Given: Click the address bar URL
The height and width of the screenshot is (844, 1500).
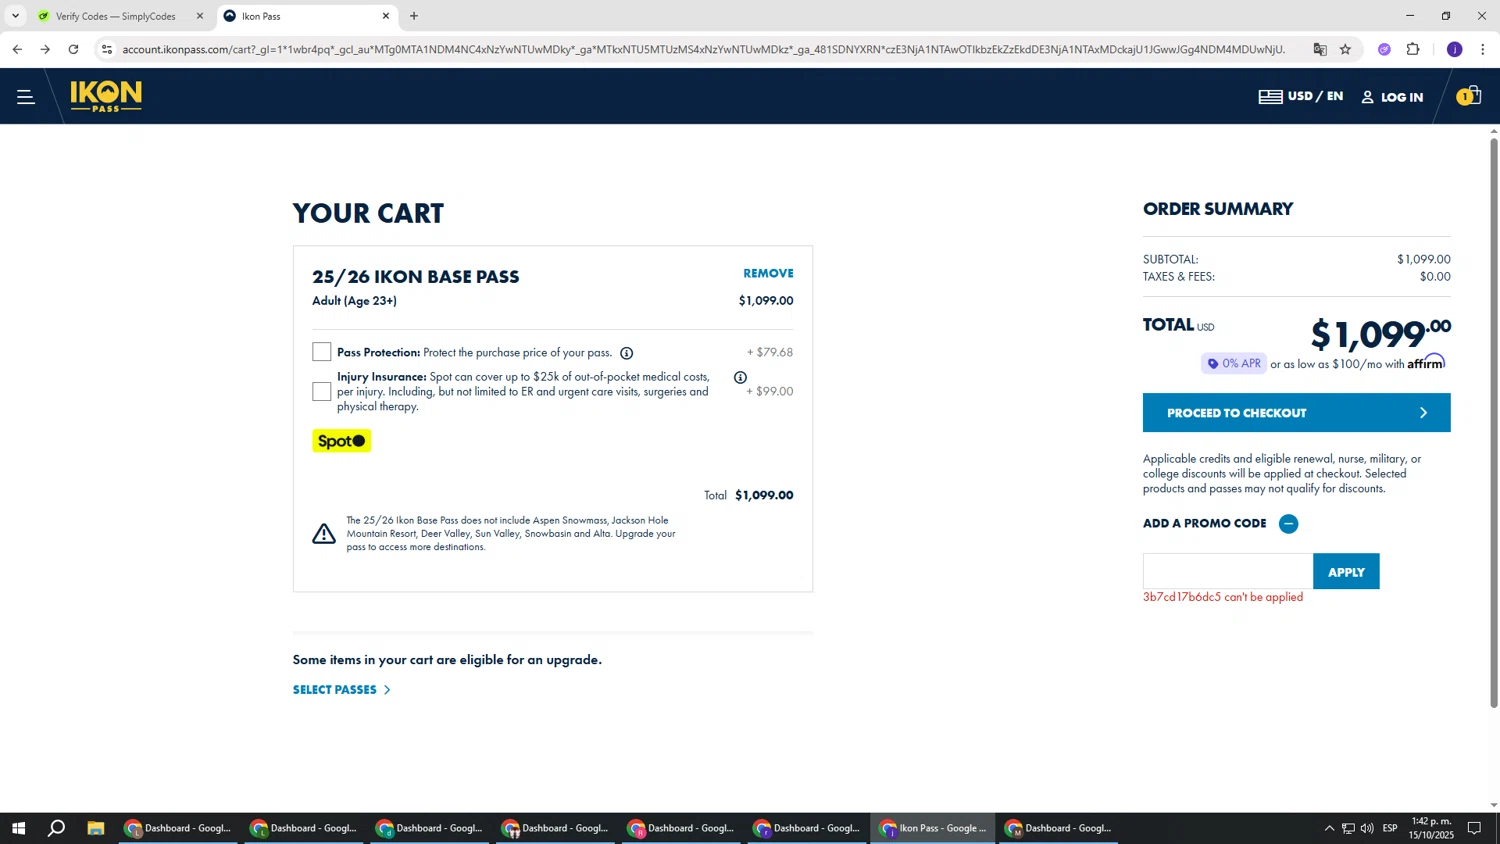Looking at the screenshot, I should click(x=703, y=49).
